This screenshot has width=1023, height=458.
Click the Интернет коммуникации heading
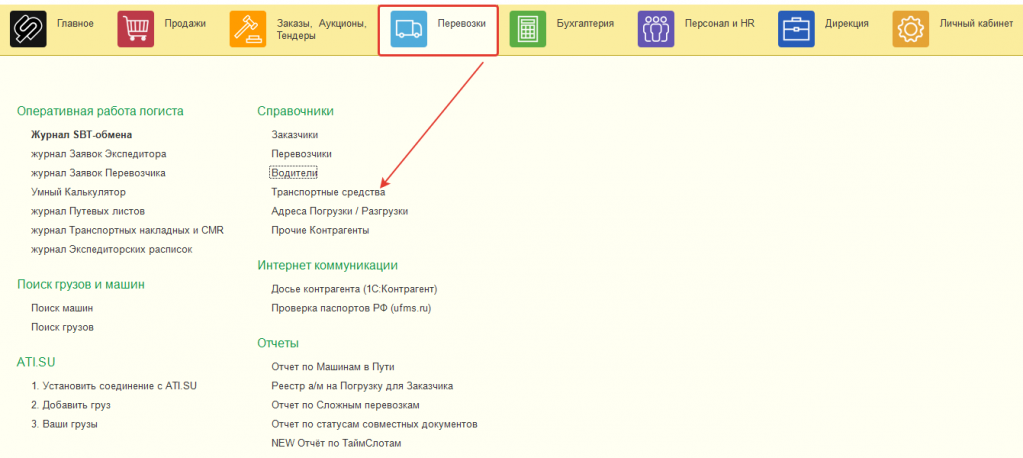[328, 266]
